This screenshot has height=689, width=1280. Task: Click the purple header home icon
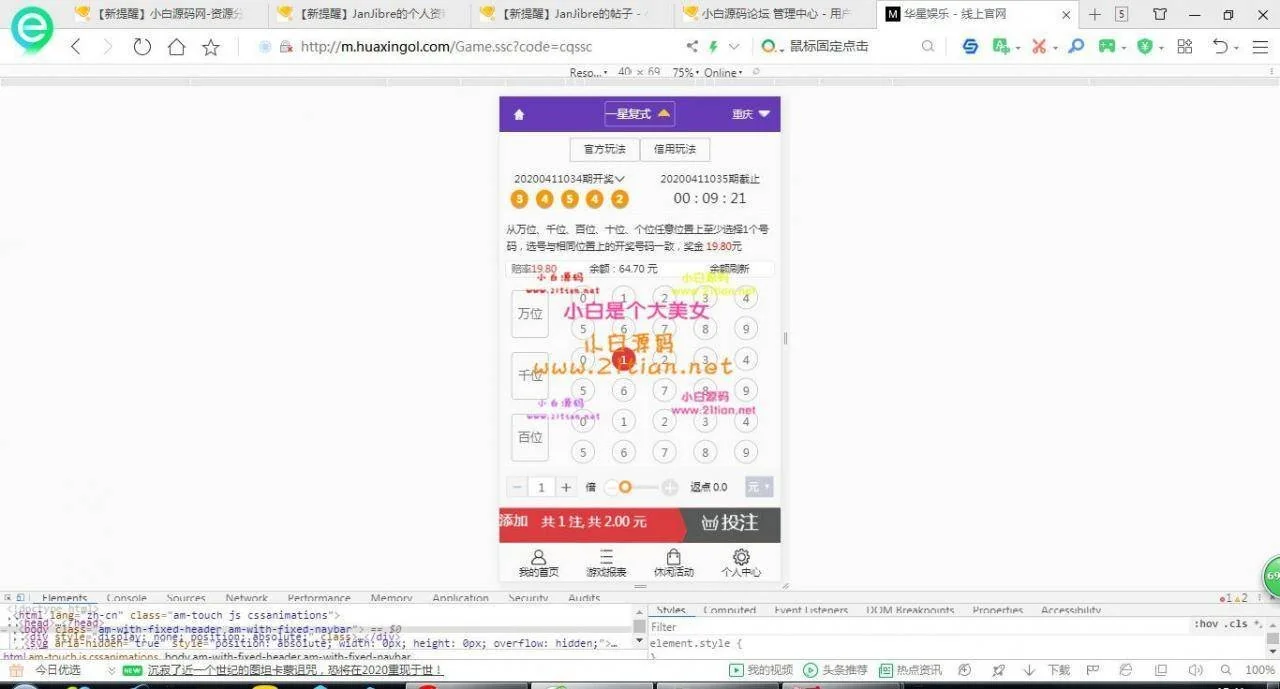[519, 115]
